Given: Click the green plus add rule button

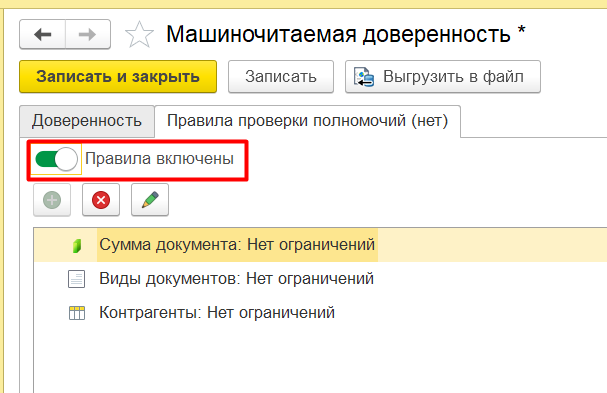Looking at the screenshot, I should pyautogui.click(x=52, y=200).
